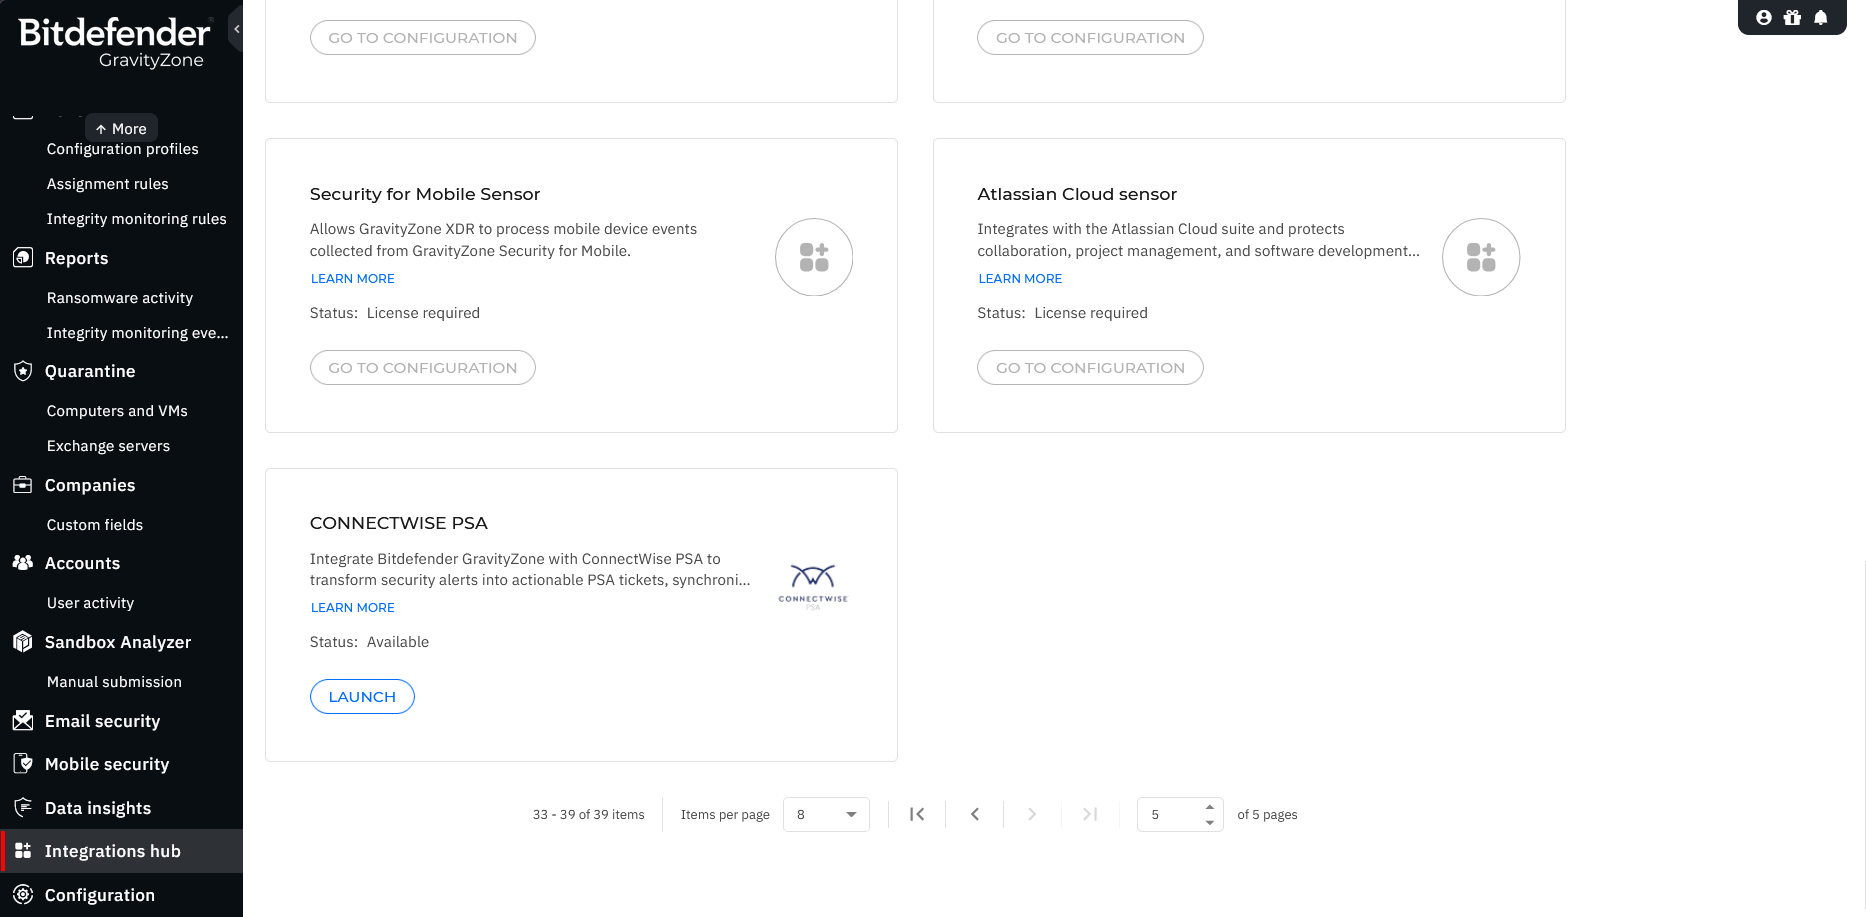Viewport: 1866px width, 917px height.
Task: Select the Quarantine section label
Action: [x=90, y=371]
